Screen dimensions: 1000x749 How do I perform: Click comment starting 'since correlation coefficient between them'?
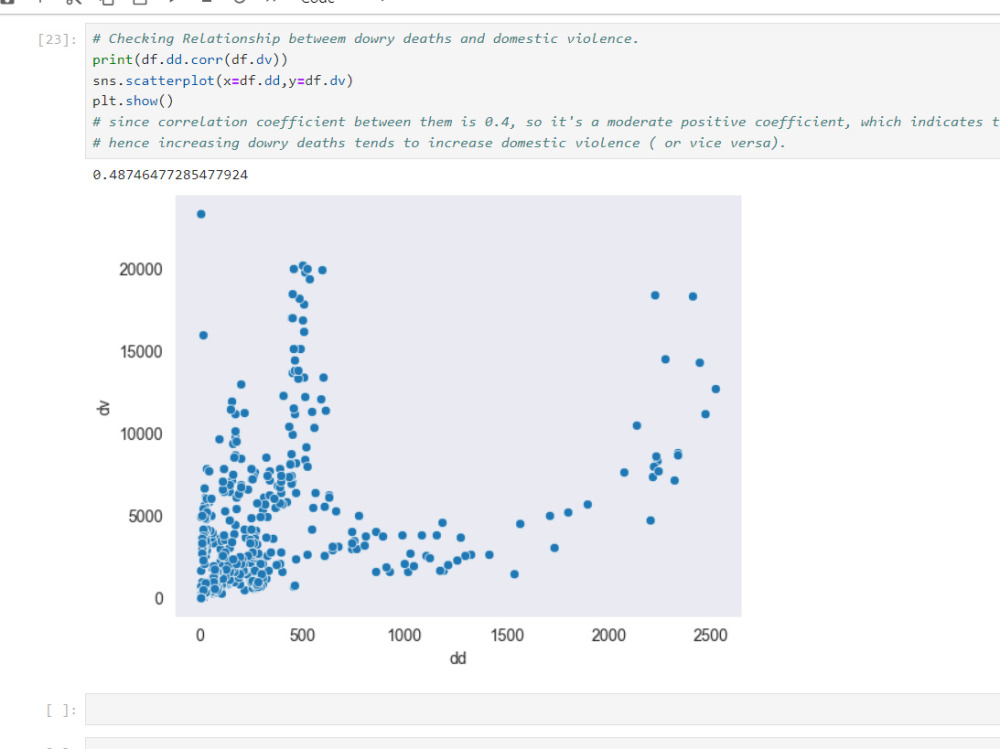546,122
